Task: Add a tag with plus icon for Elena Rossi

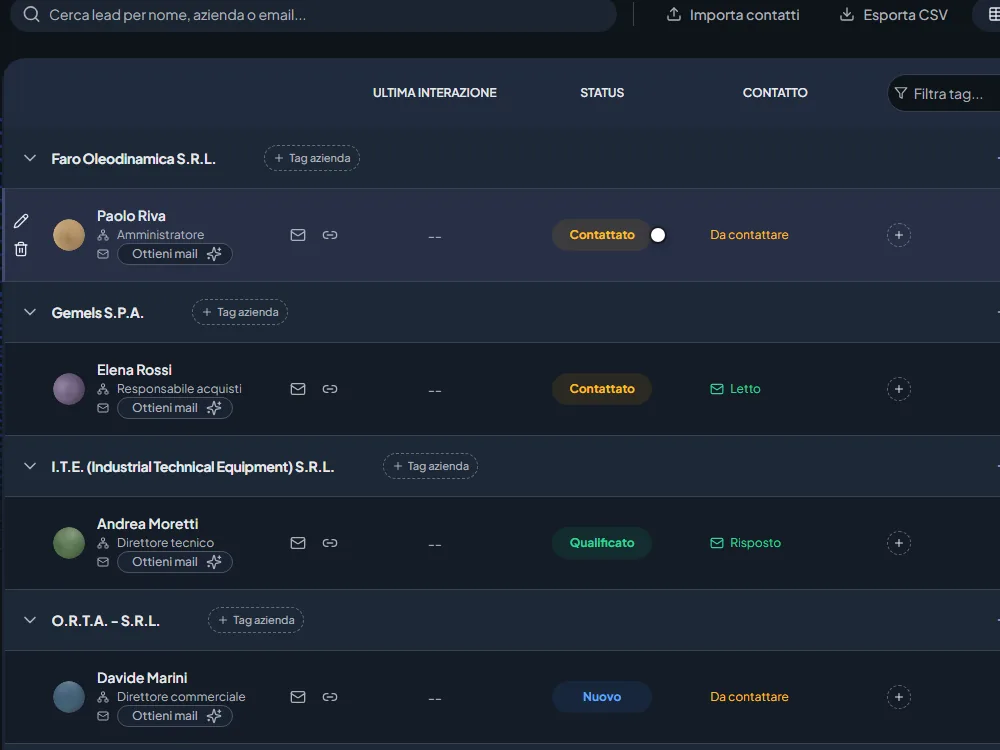Action: point(899,389)
